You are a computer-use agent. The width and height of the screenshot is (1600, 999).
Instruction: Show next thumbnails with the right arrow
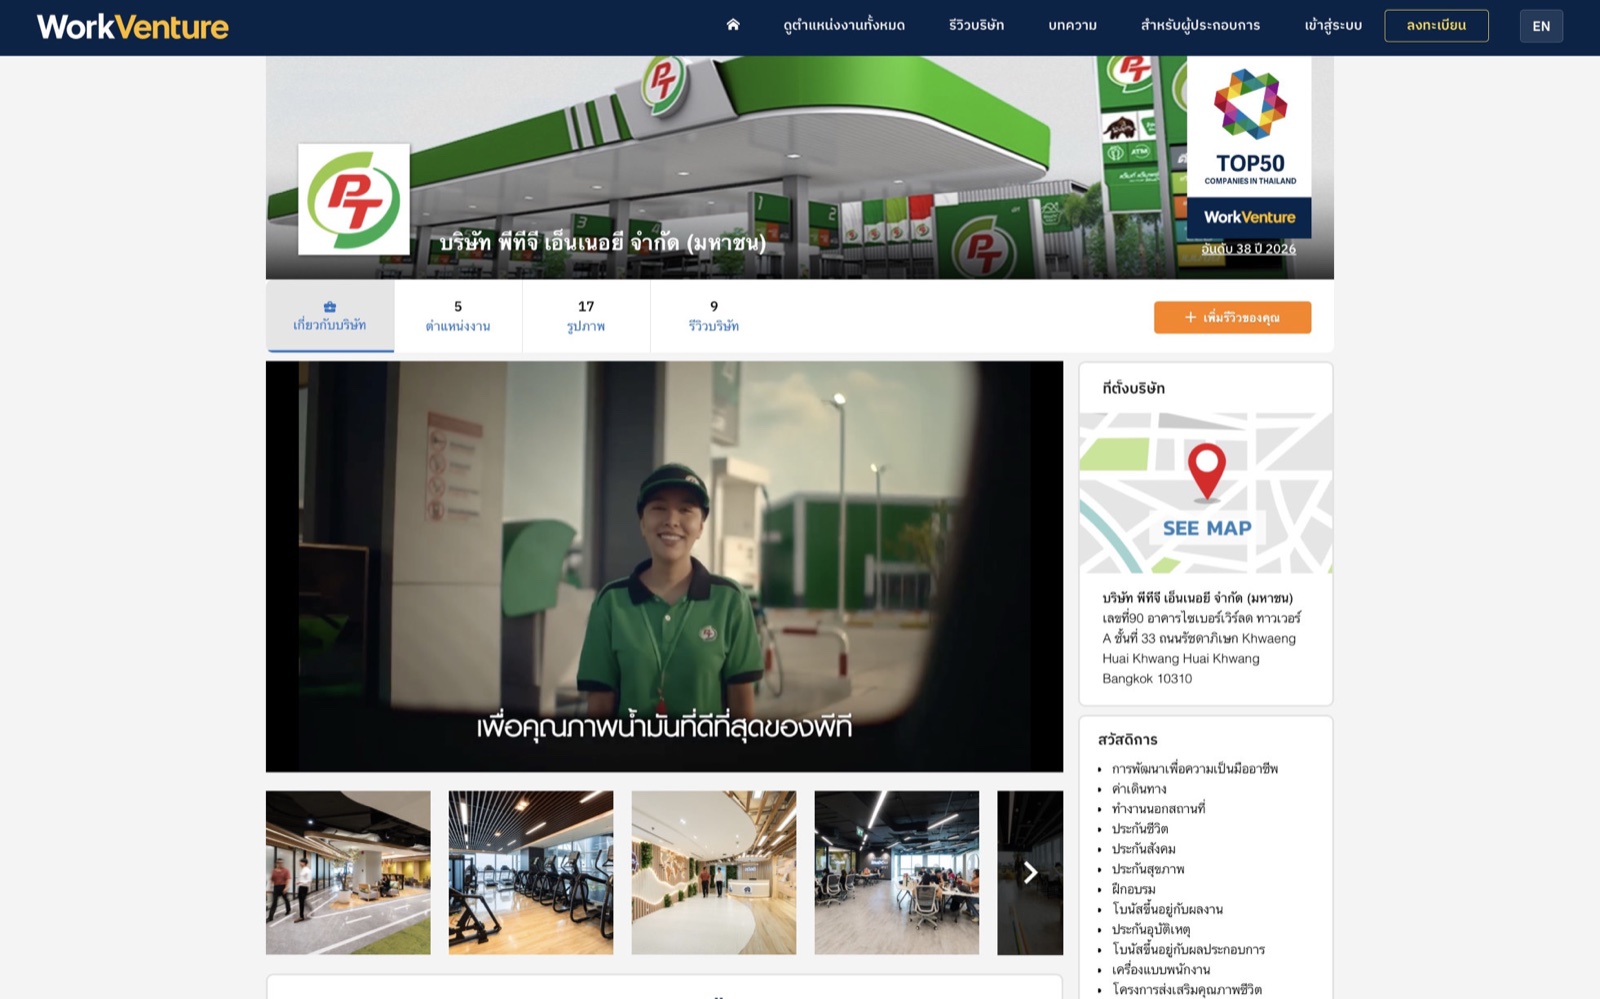[x=1030, y=873]
